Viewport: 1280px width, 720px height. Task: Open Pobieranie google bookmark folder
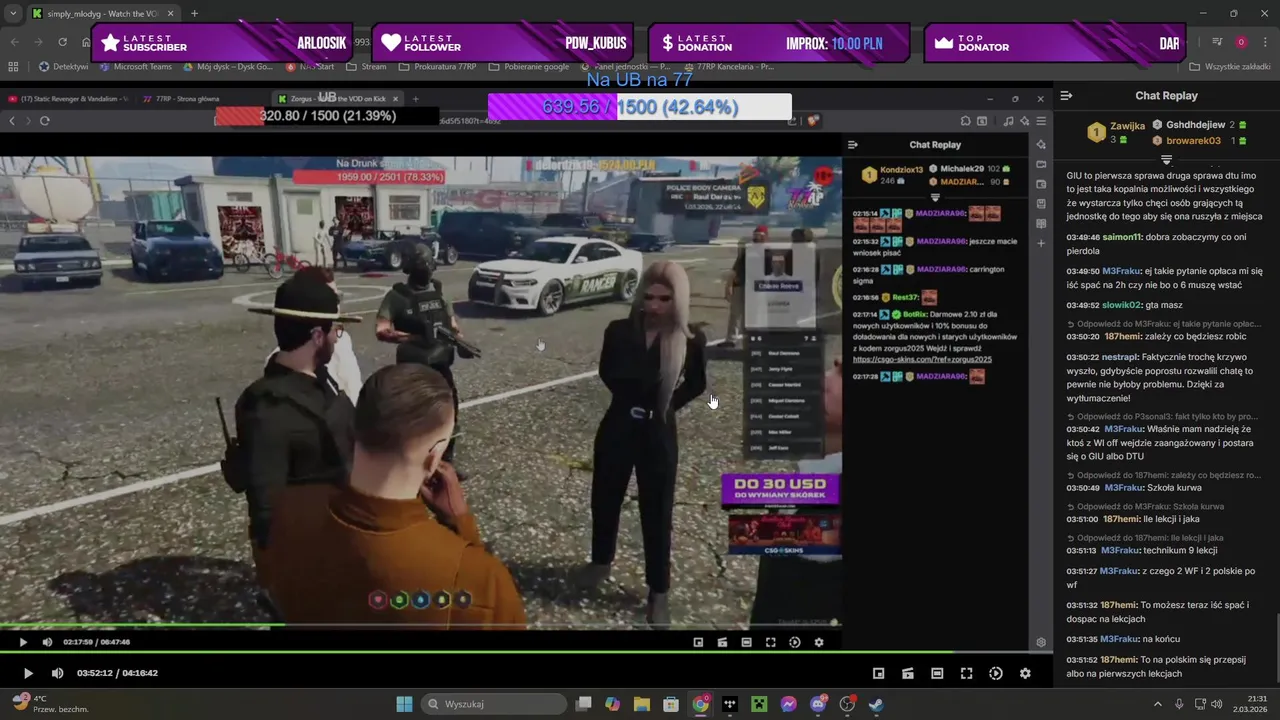pyautogui.click(x=529, y=67)
